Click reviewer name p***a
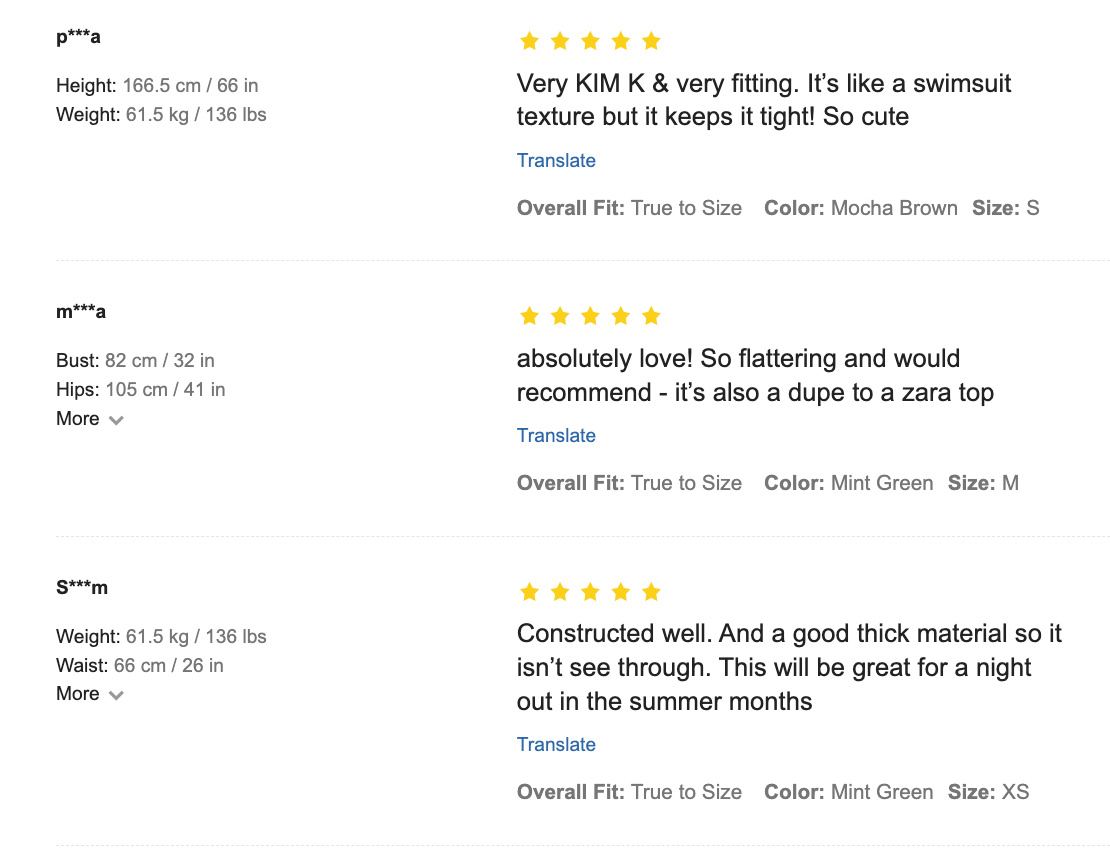This screenshot has height=850, width=1110. (78, 38)
